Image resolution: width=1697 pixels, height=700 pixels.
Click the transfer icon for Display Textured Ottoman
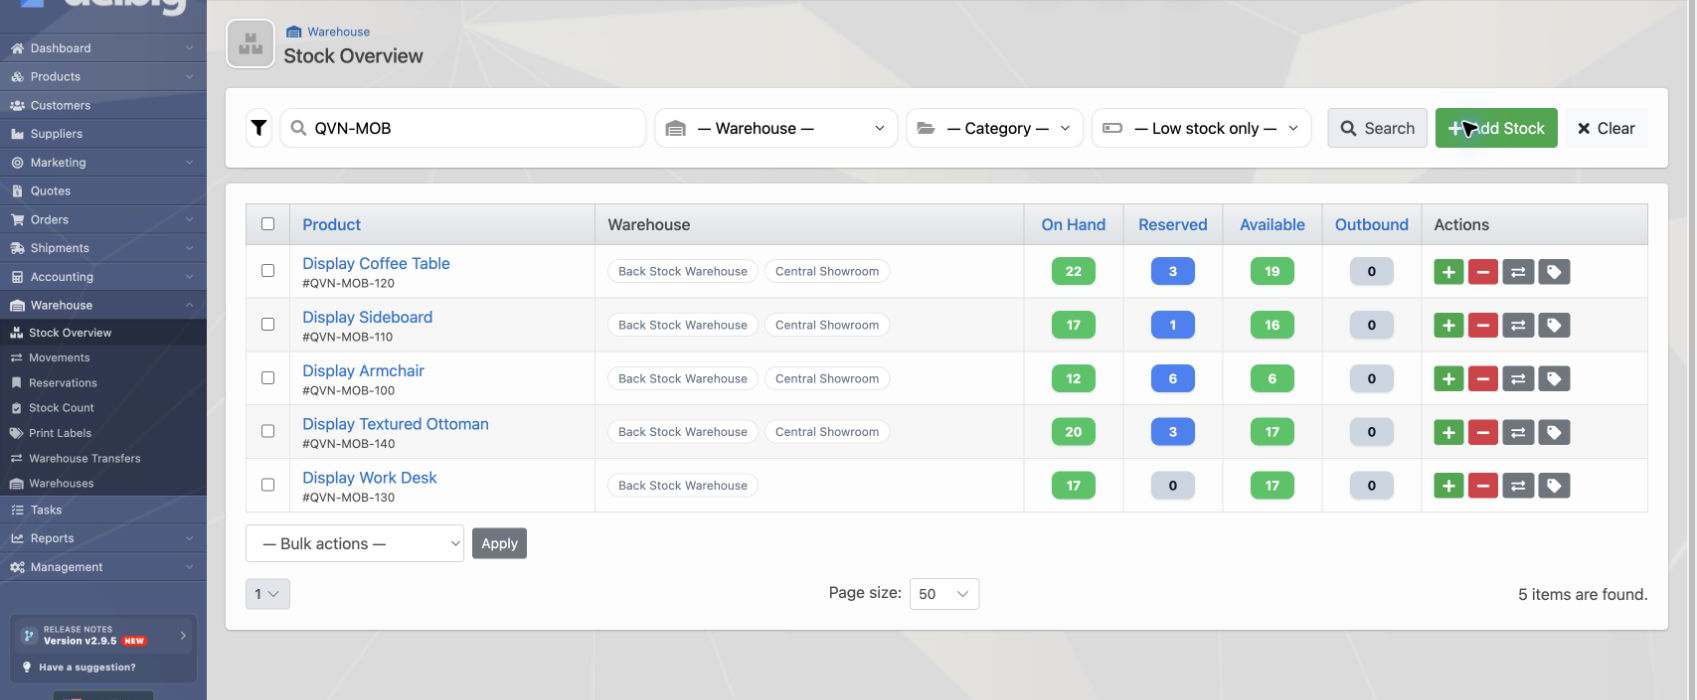pos(1518,432)
